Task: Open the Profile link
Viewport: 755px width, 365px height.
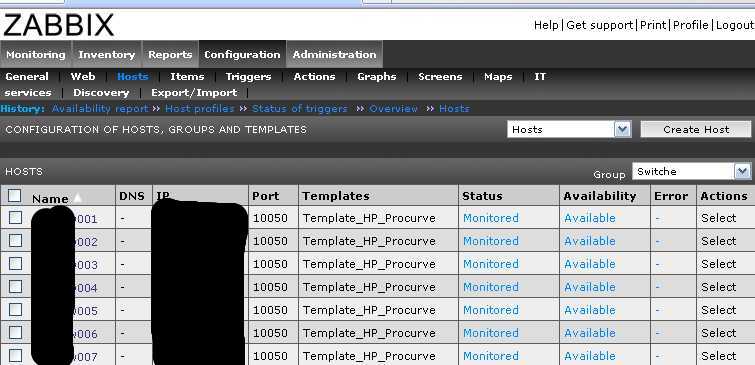Action: [691, 25]
